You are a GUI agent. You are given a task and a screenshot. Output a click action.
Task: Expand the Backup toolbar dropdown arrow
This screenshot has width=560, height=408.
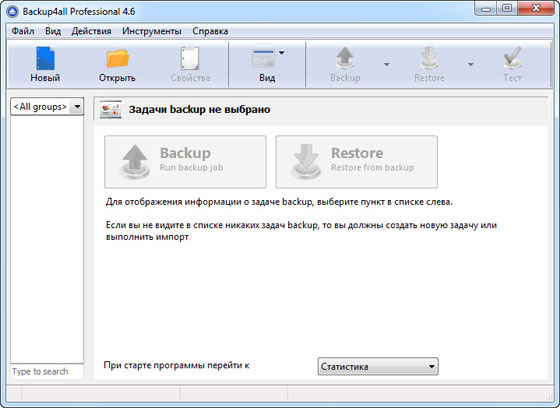tap(386, 65)
